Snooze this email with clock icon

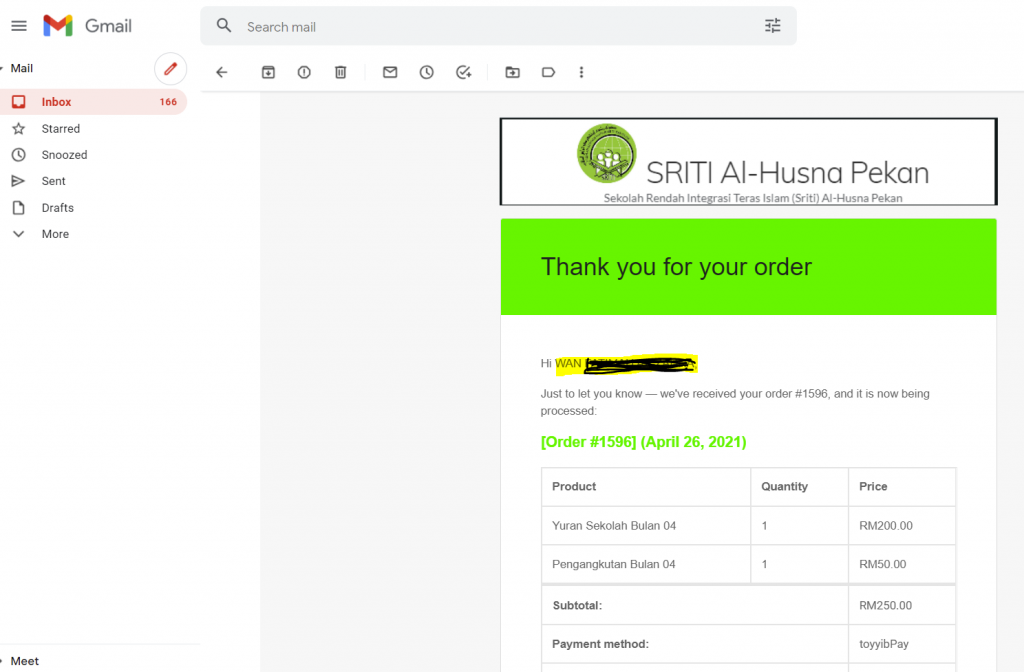[427, 72]
